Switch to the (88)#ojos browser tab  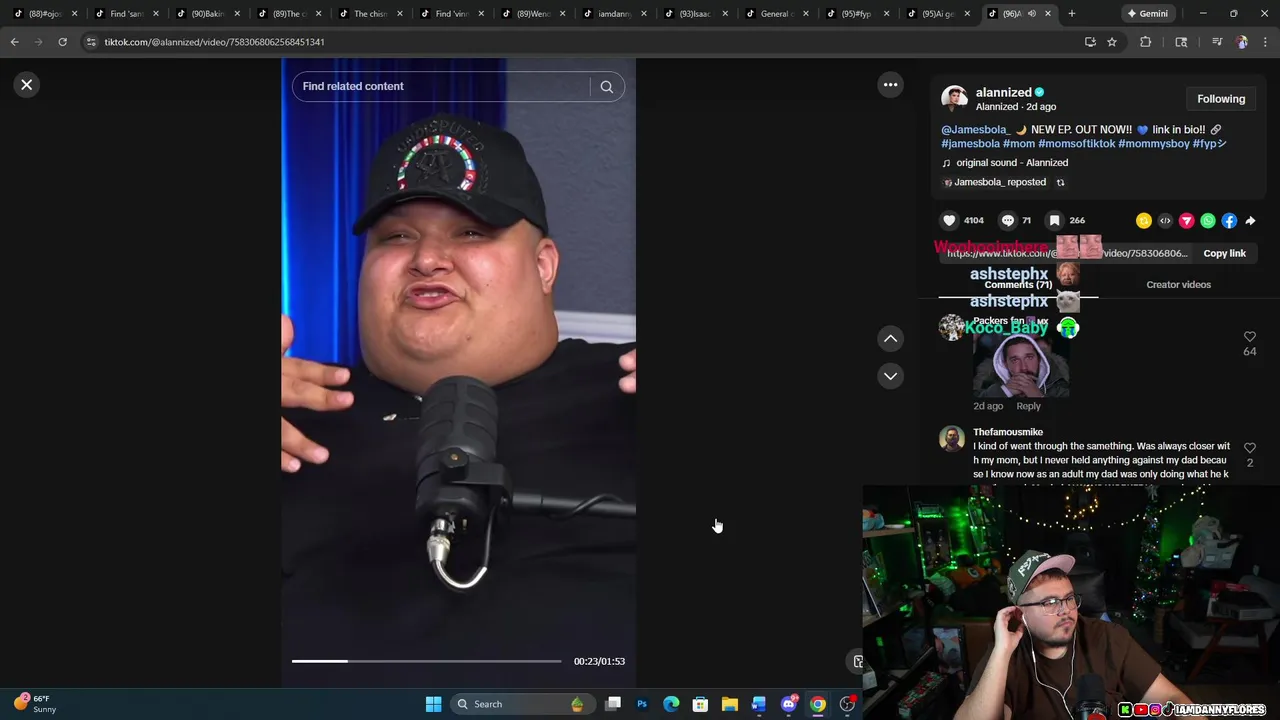click(45, 14)
